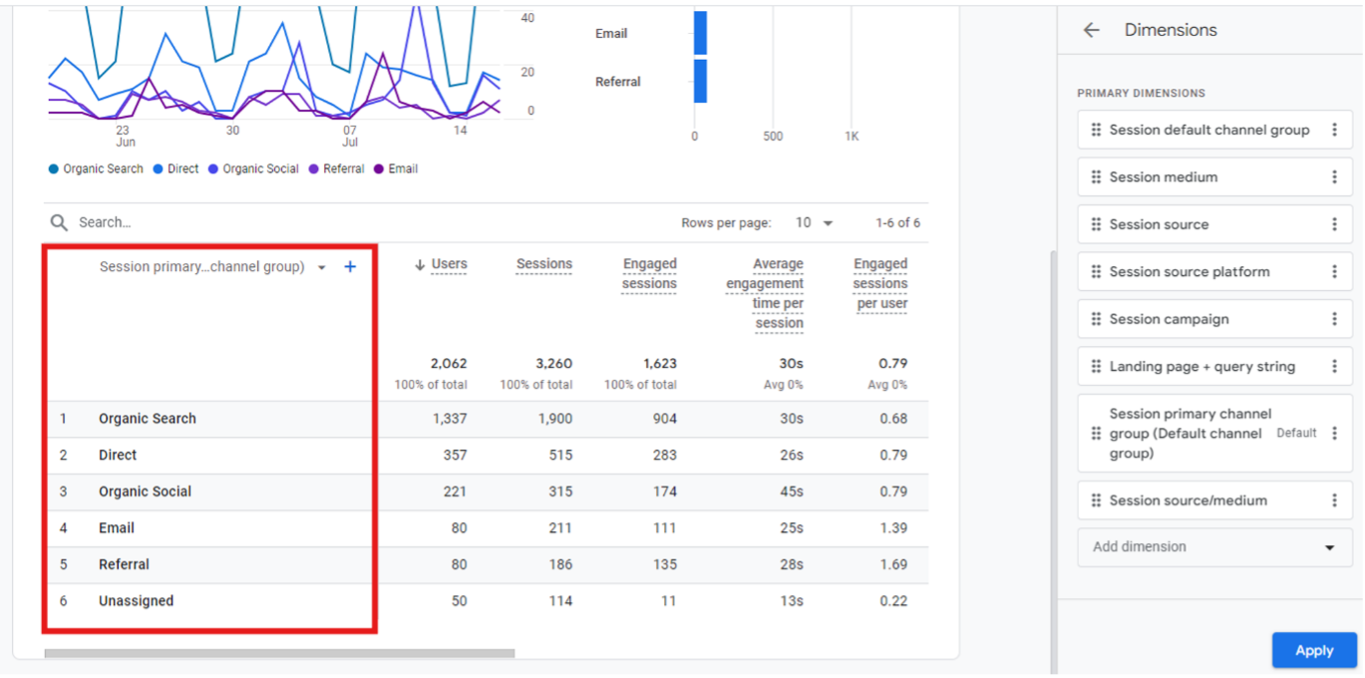Screen dimensions: 1365x678
Task: Open the Rows per page dropdown
Action: pyautogui.click(x=814, y=222)
